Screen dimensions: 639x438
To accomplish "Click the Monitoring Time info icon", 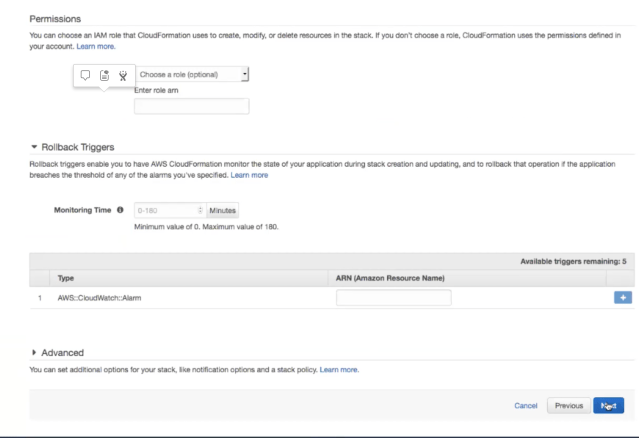I will click(120, 210).
